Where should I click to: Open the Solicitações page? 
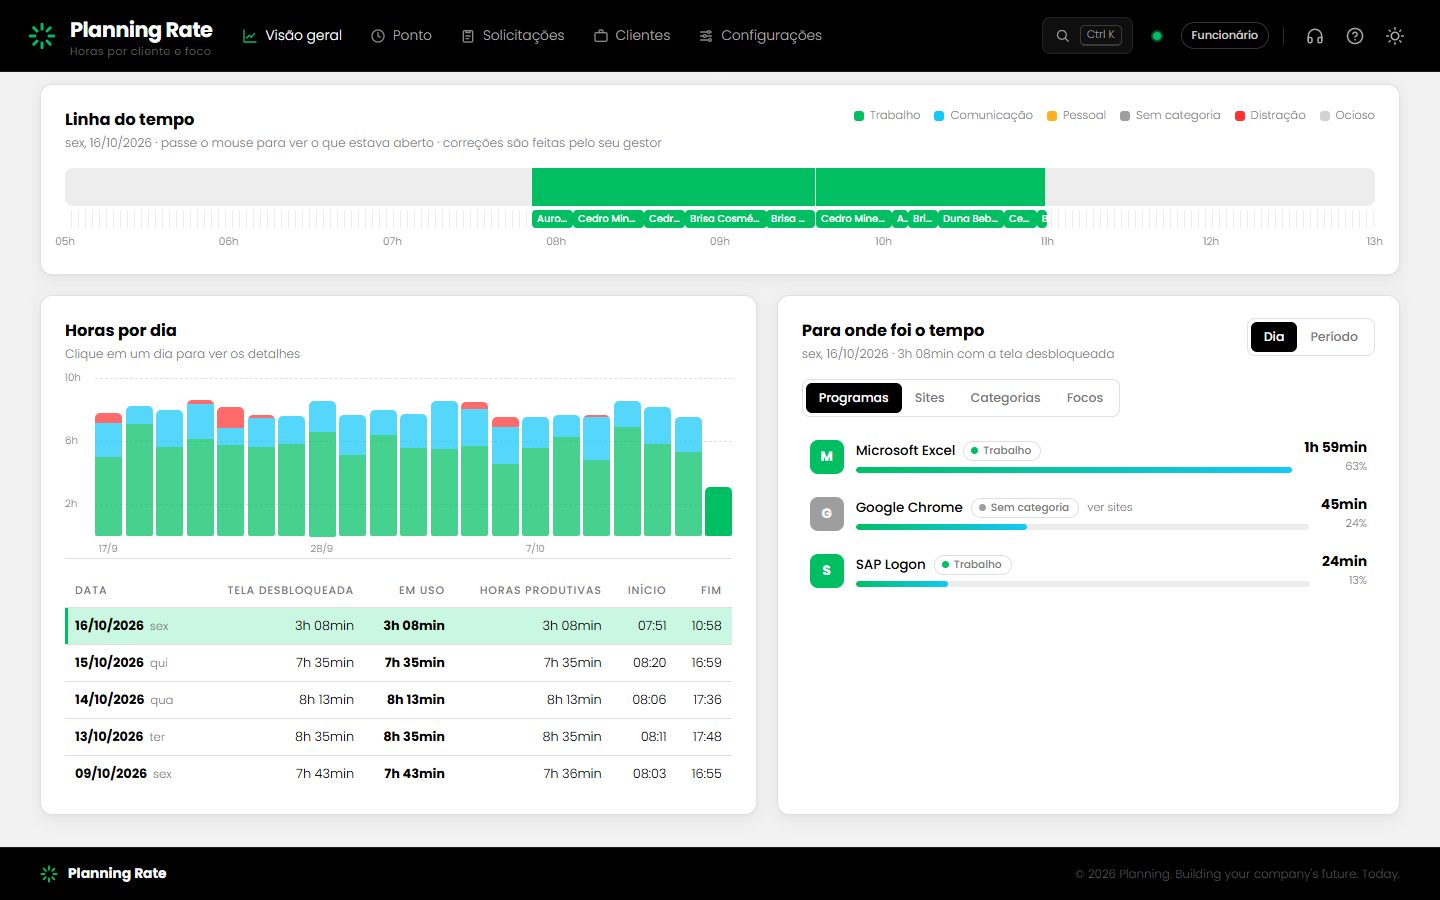tap(512, 36)
